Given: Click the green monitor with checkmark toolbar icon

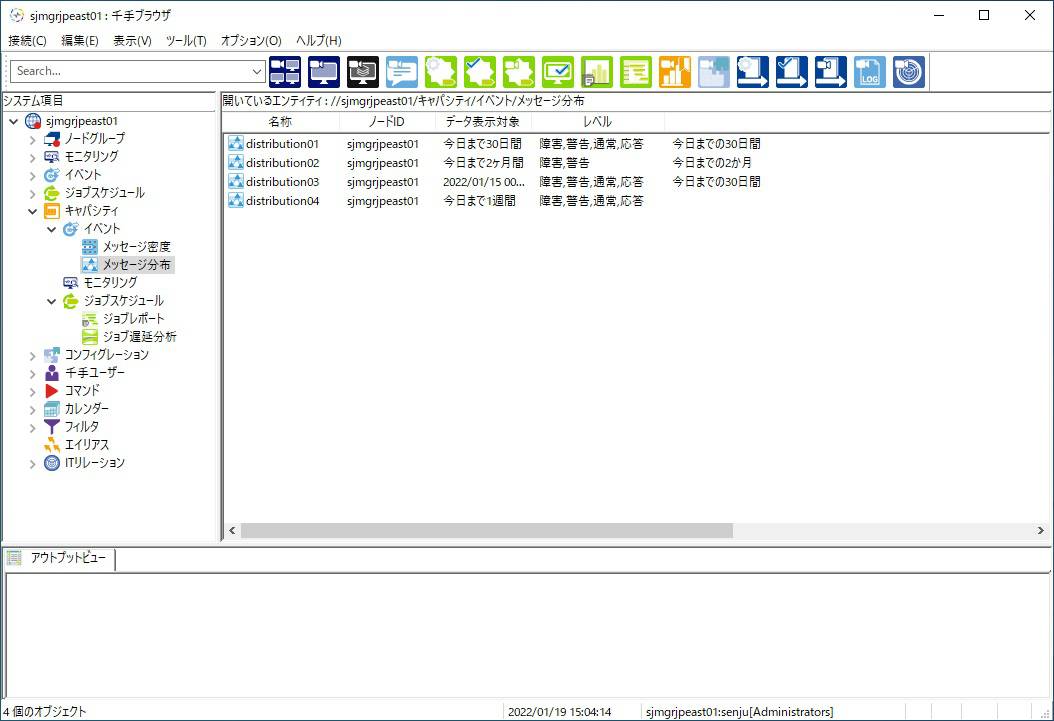Looking at the screenshot, I should (558, 72).
